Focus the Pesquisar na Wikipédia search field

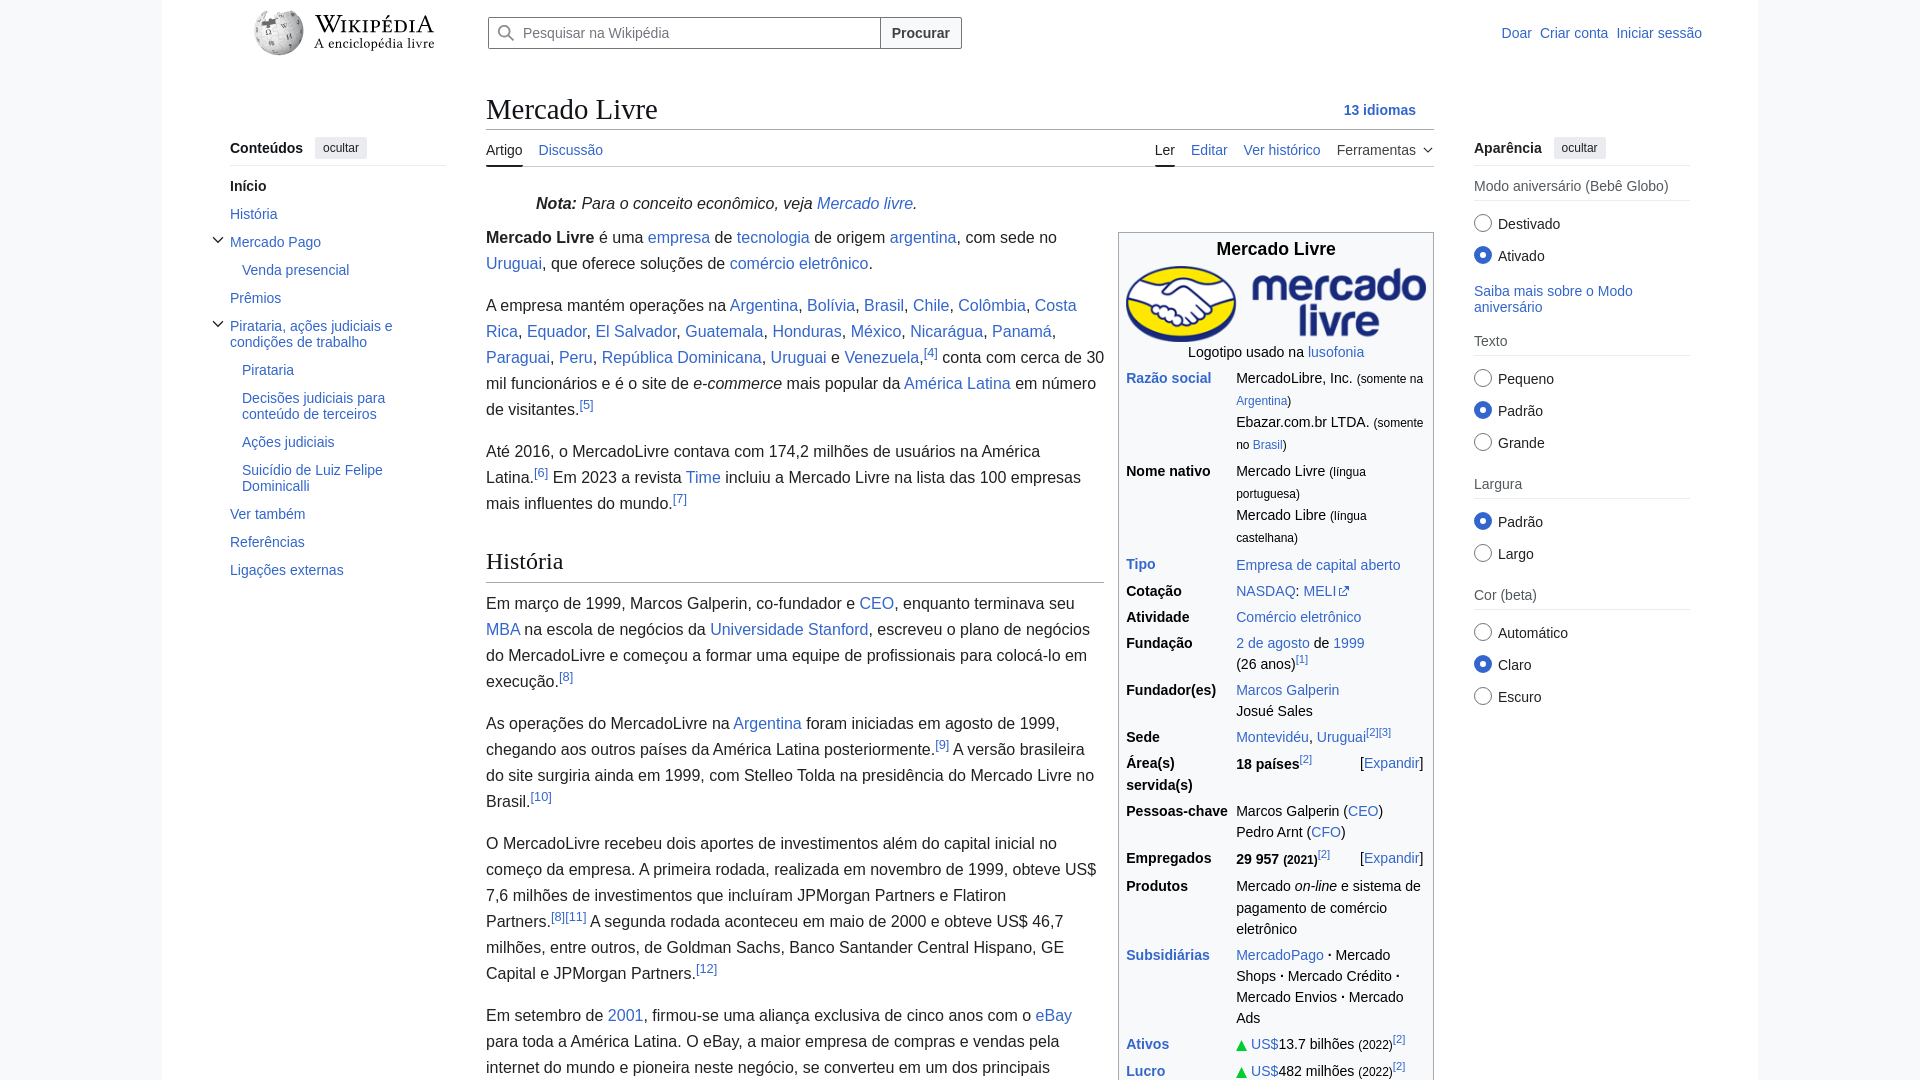pos(684,33)
